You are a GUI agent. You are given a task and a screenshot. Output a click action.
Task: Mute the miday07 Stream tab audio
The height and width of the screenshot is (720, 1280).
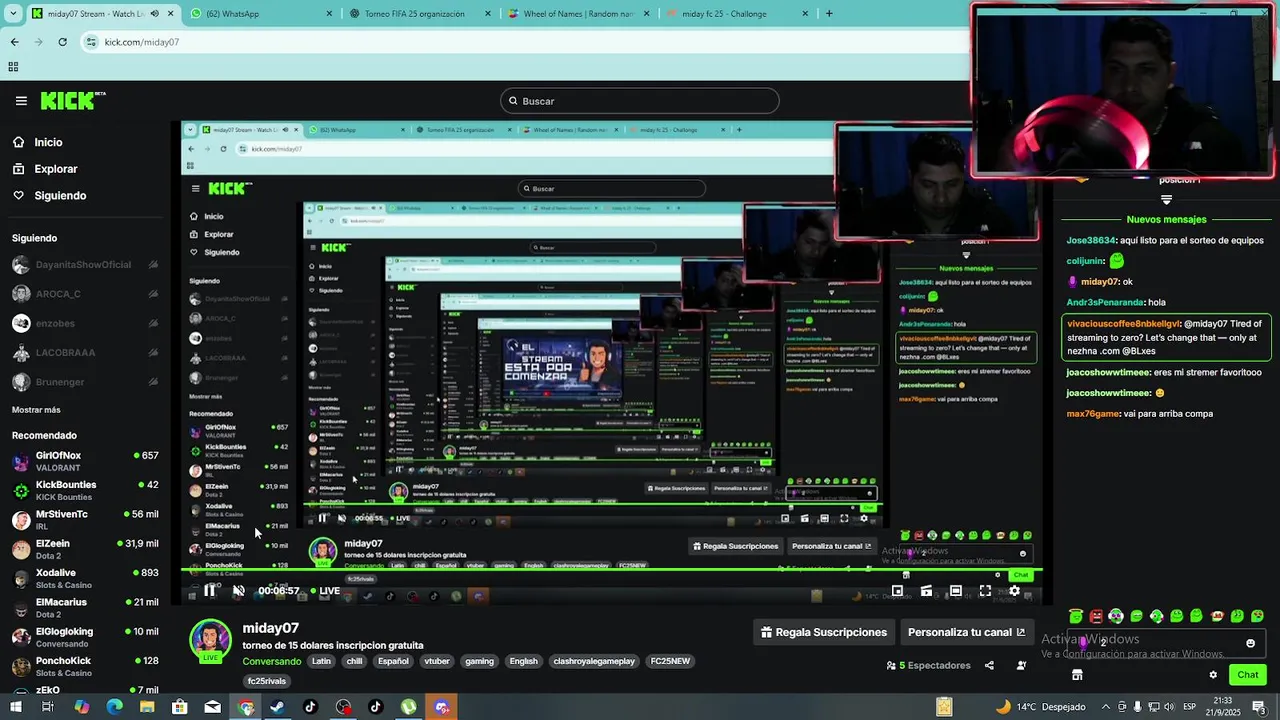pos(154,14)
